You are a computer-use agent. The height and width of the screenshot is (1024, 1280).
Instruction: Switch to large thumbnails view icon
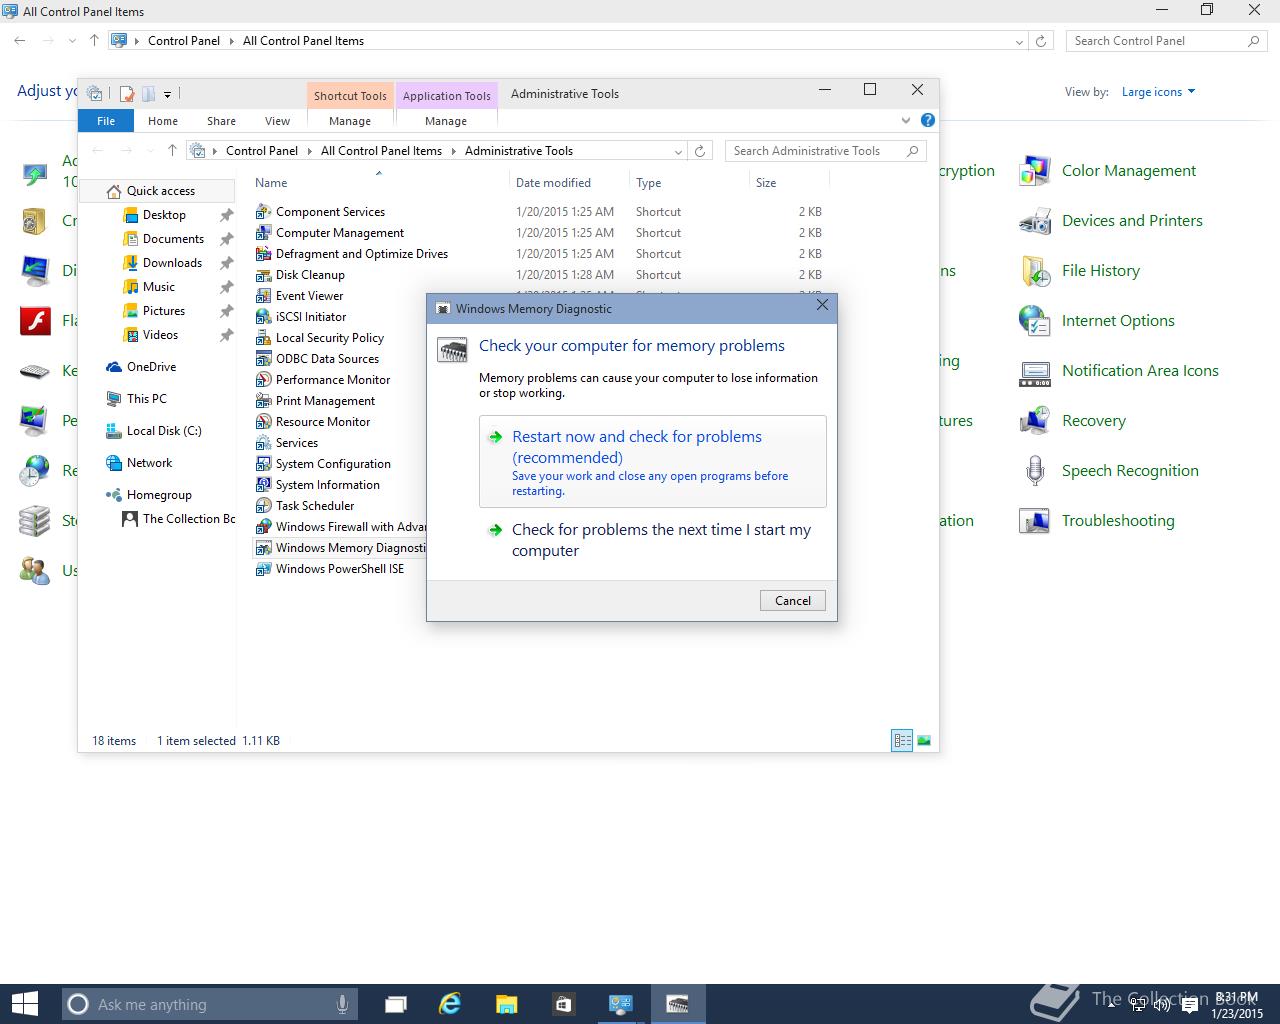(x=924, y=741)
